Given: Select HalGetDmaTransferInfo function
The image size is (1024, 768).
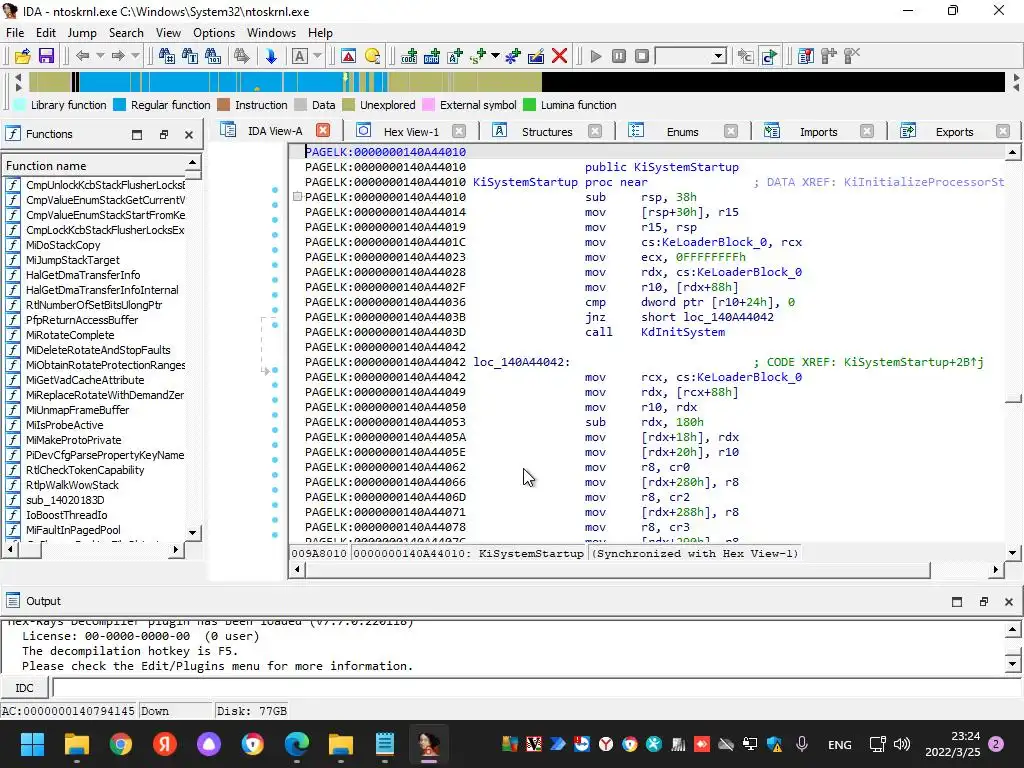Looking at the screenshot, I should [83, 275].
